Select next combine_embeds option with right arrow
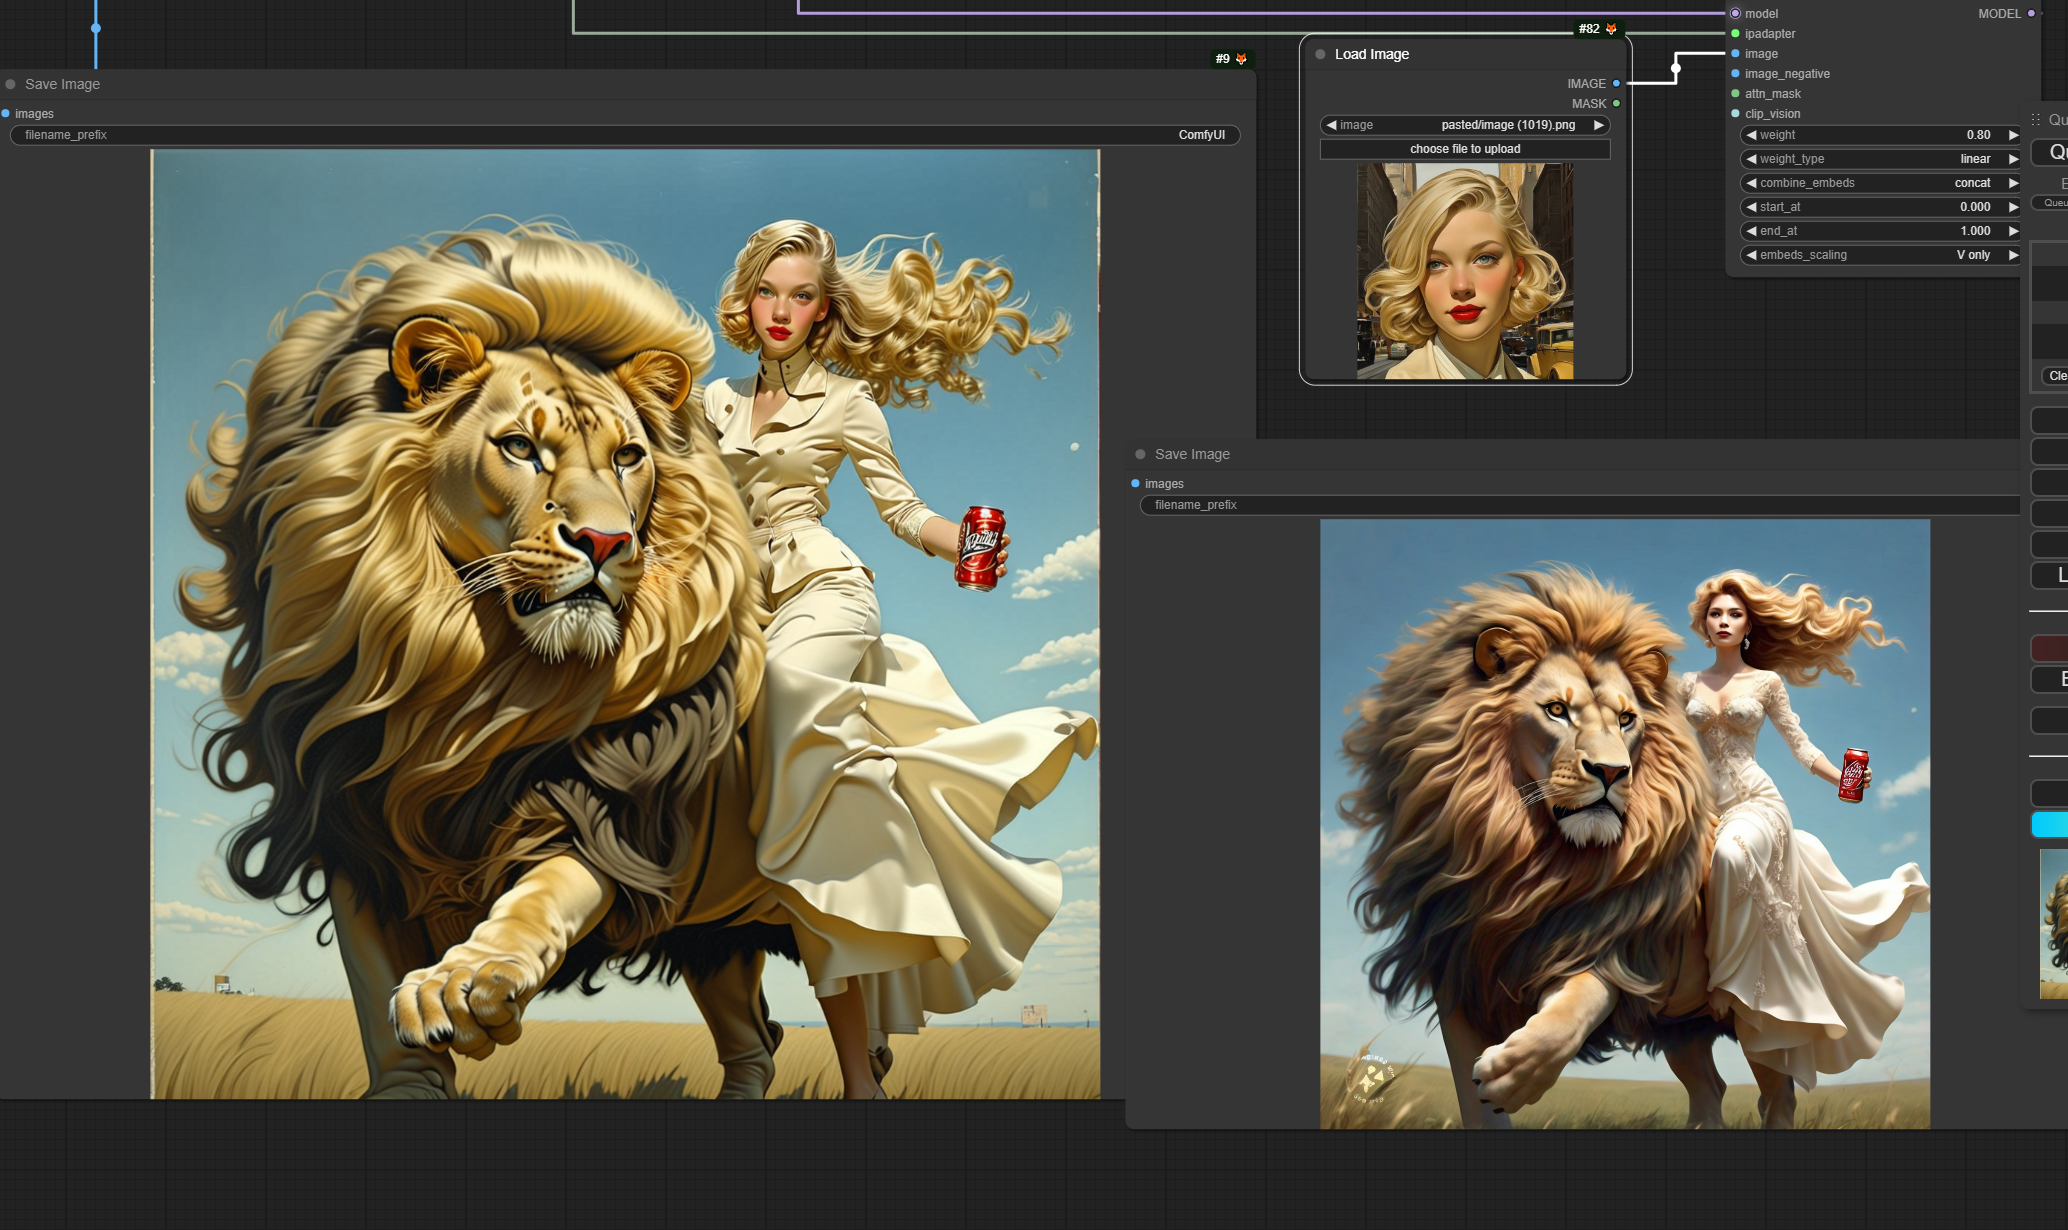Screen dimensions: 2068x1230 tap(2013, 183)
